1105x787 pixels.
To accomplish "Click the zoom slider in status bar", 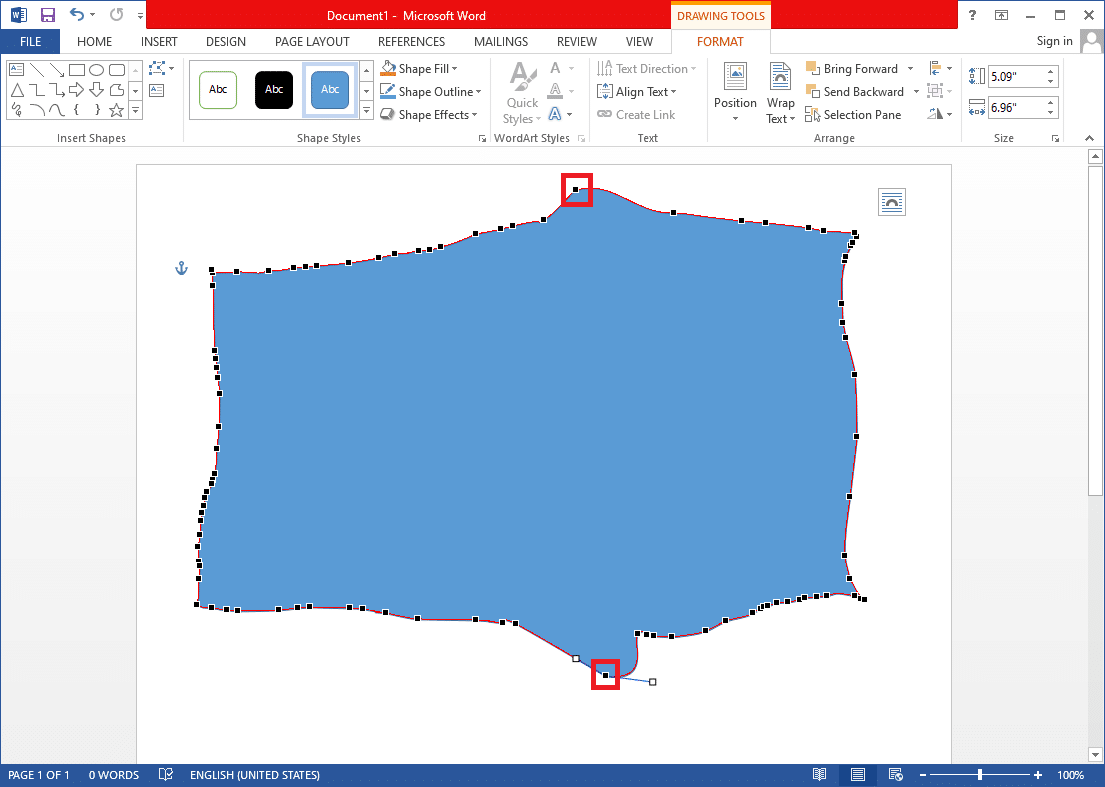I will (980, 774).
